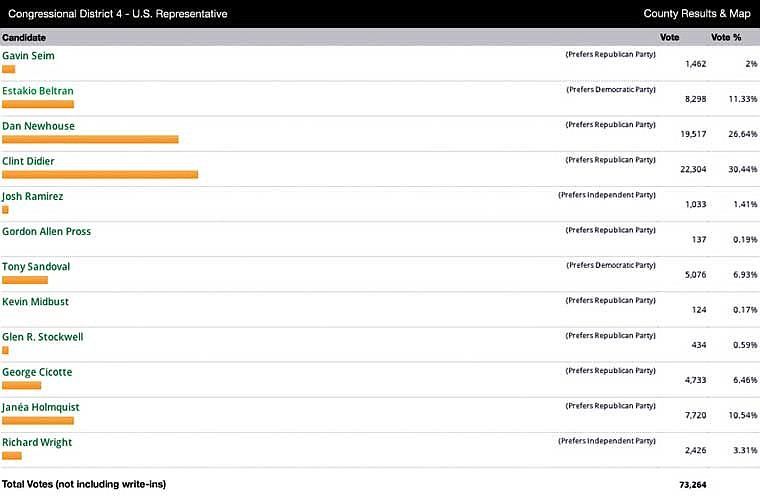The height and width of the screenshot is (501, 760).
Task: Click Clint Didier's orange vote bar
Action: point(100,175)
